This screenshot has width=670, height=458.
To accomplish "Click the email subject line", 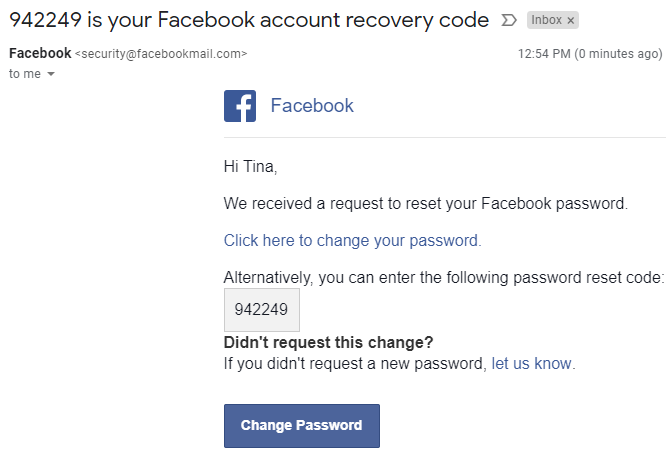I will (249, 20).
